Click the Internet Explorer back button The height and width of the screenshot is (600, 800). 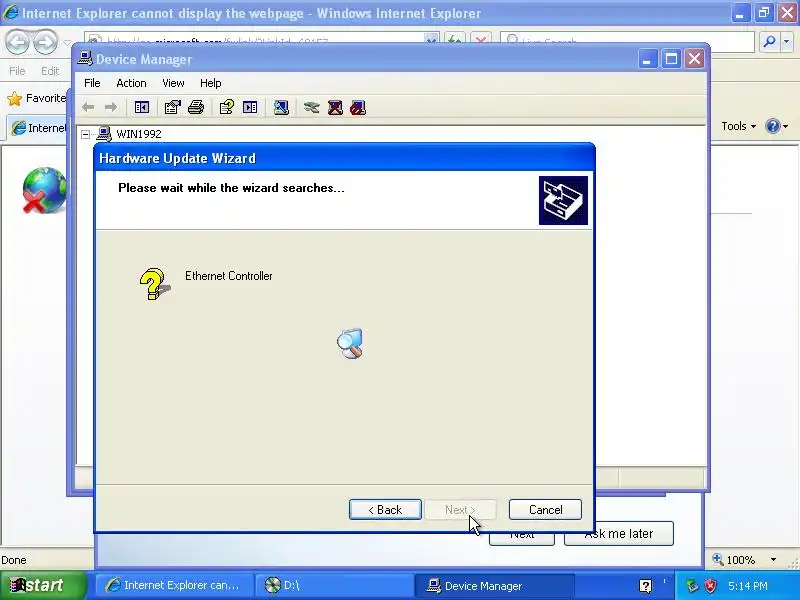click(x=17, y=42)
